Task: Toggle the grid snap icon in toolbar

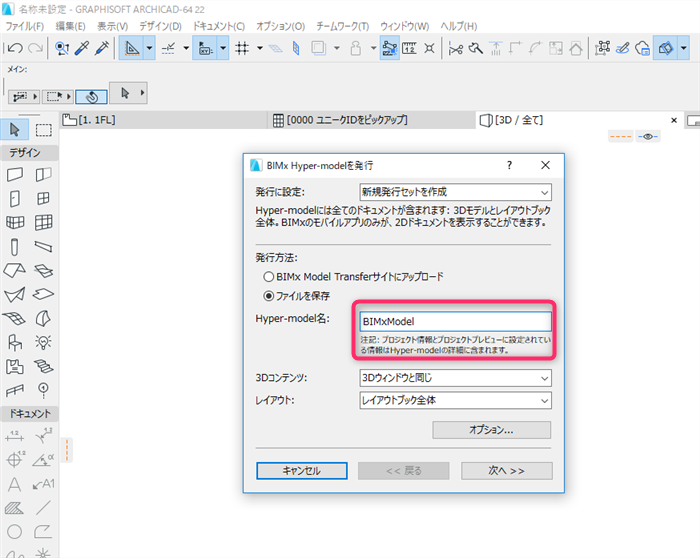Action: coord(242,48)
